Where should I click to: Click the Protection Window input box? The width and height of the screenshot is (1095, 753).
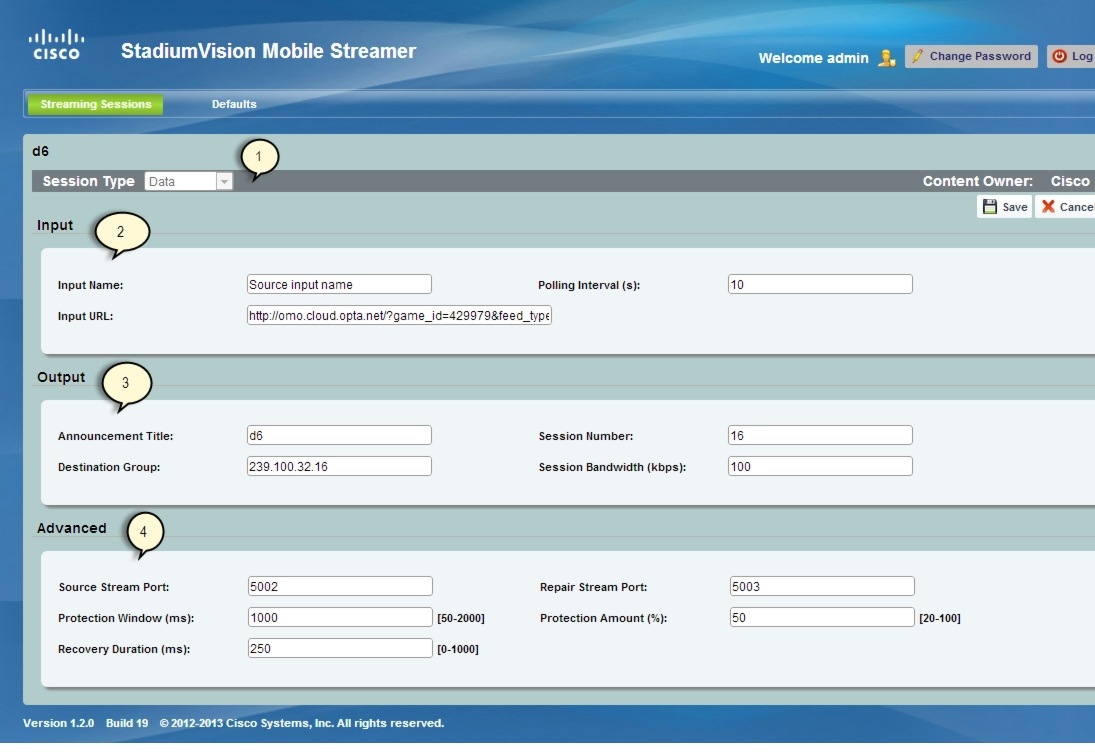tap(339, 616)
